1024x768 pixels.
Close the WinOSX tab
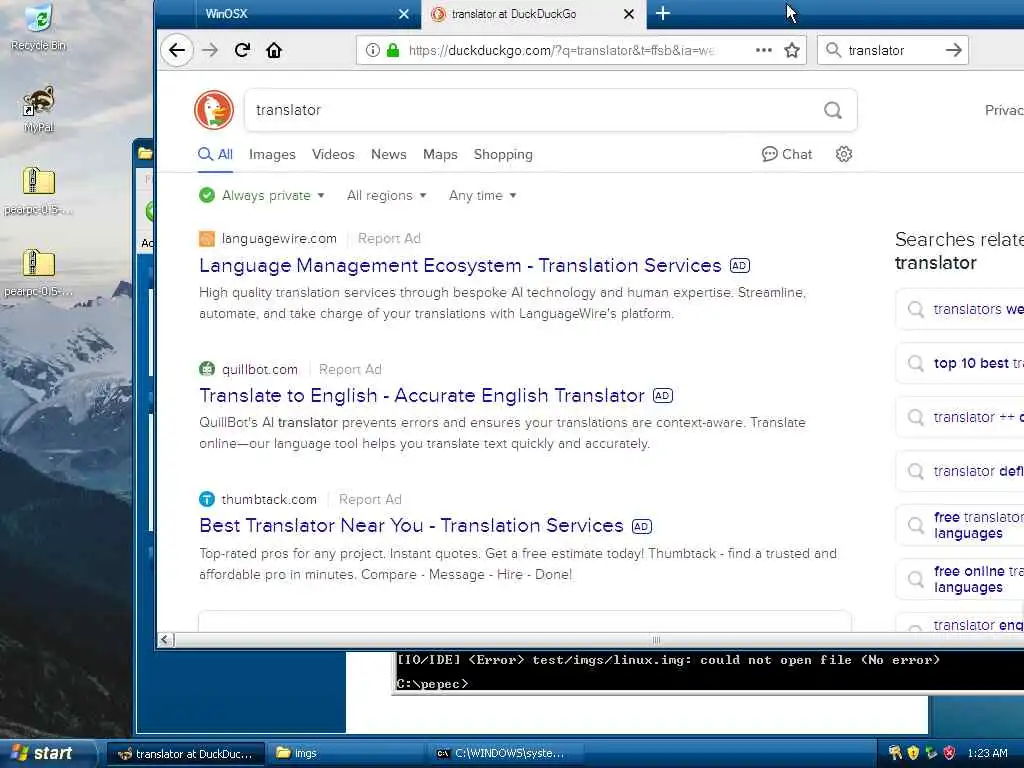pos(404,14)
